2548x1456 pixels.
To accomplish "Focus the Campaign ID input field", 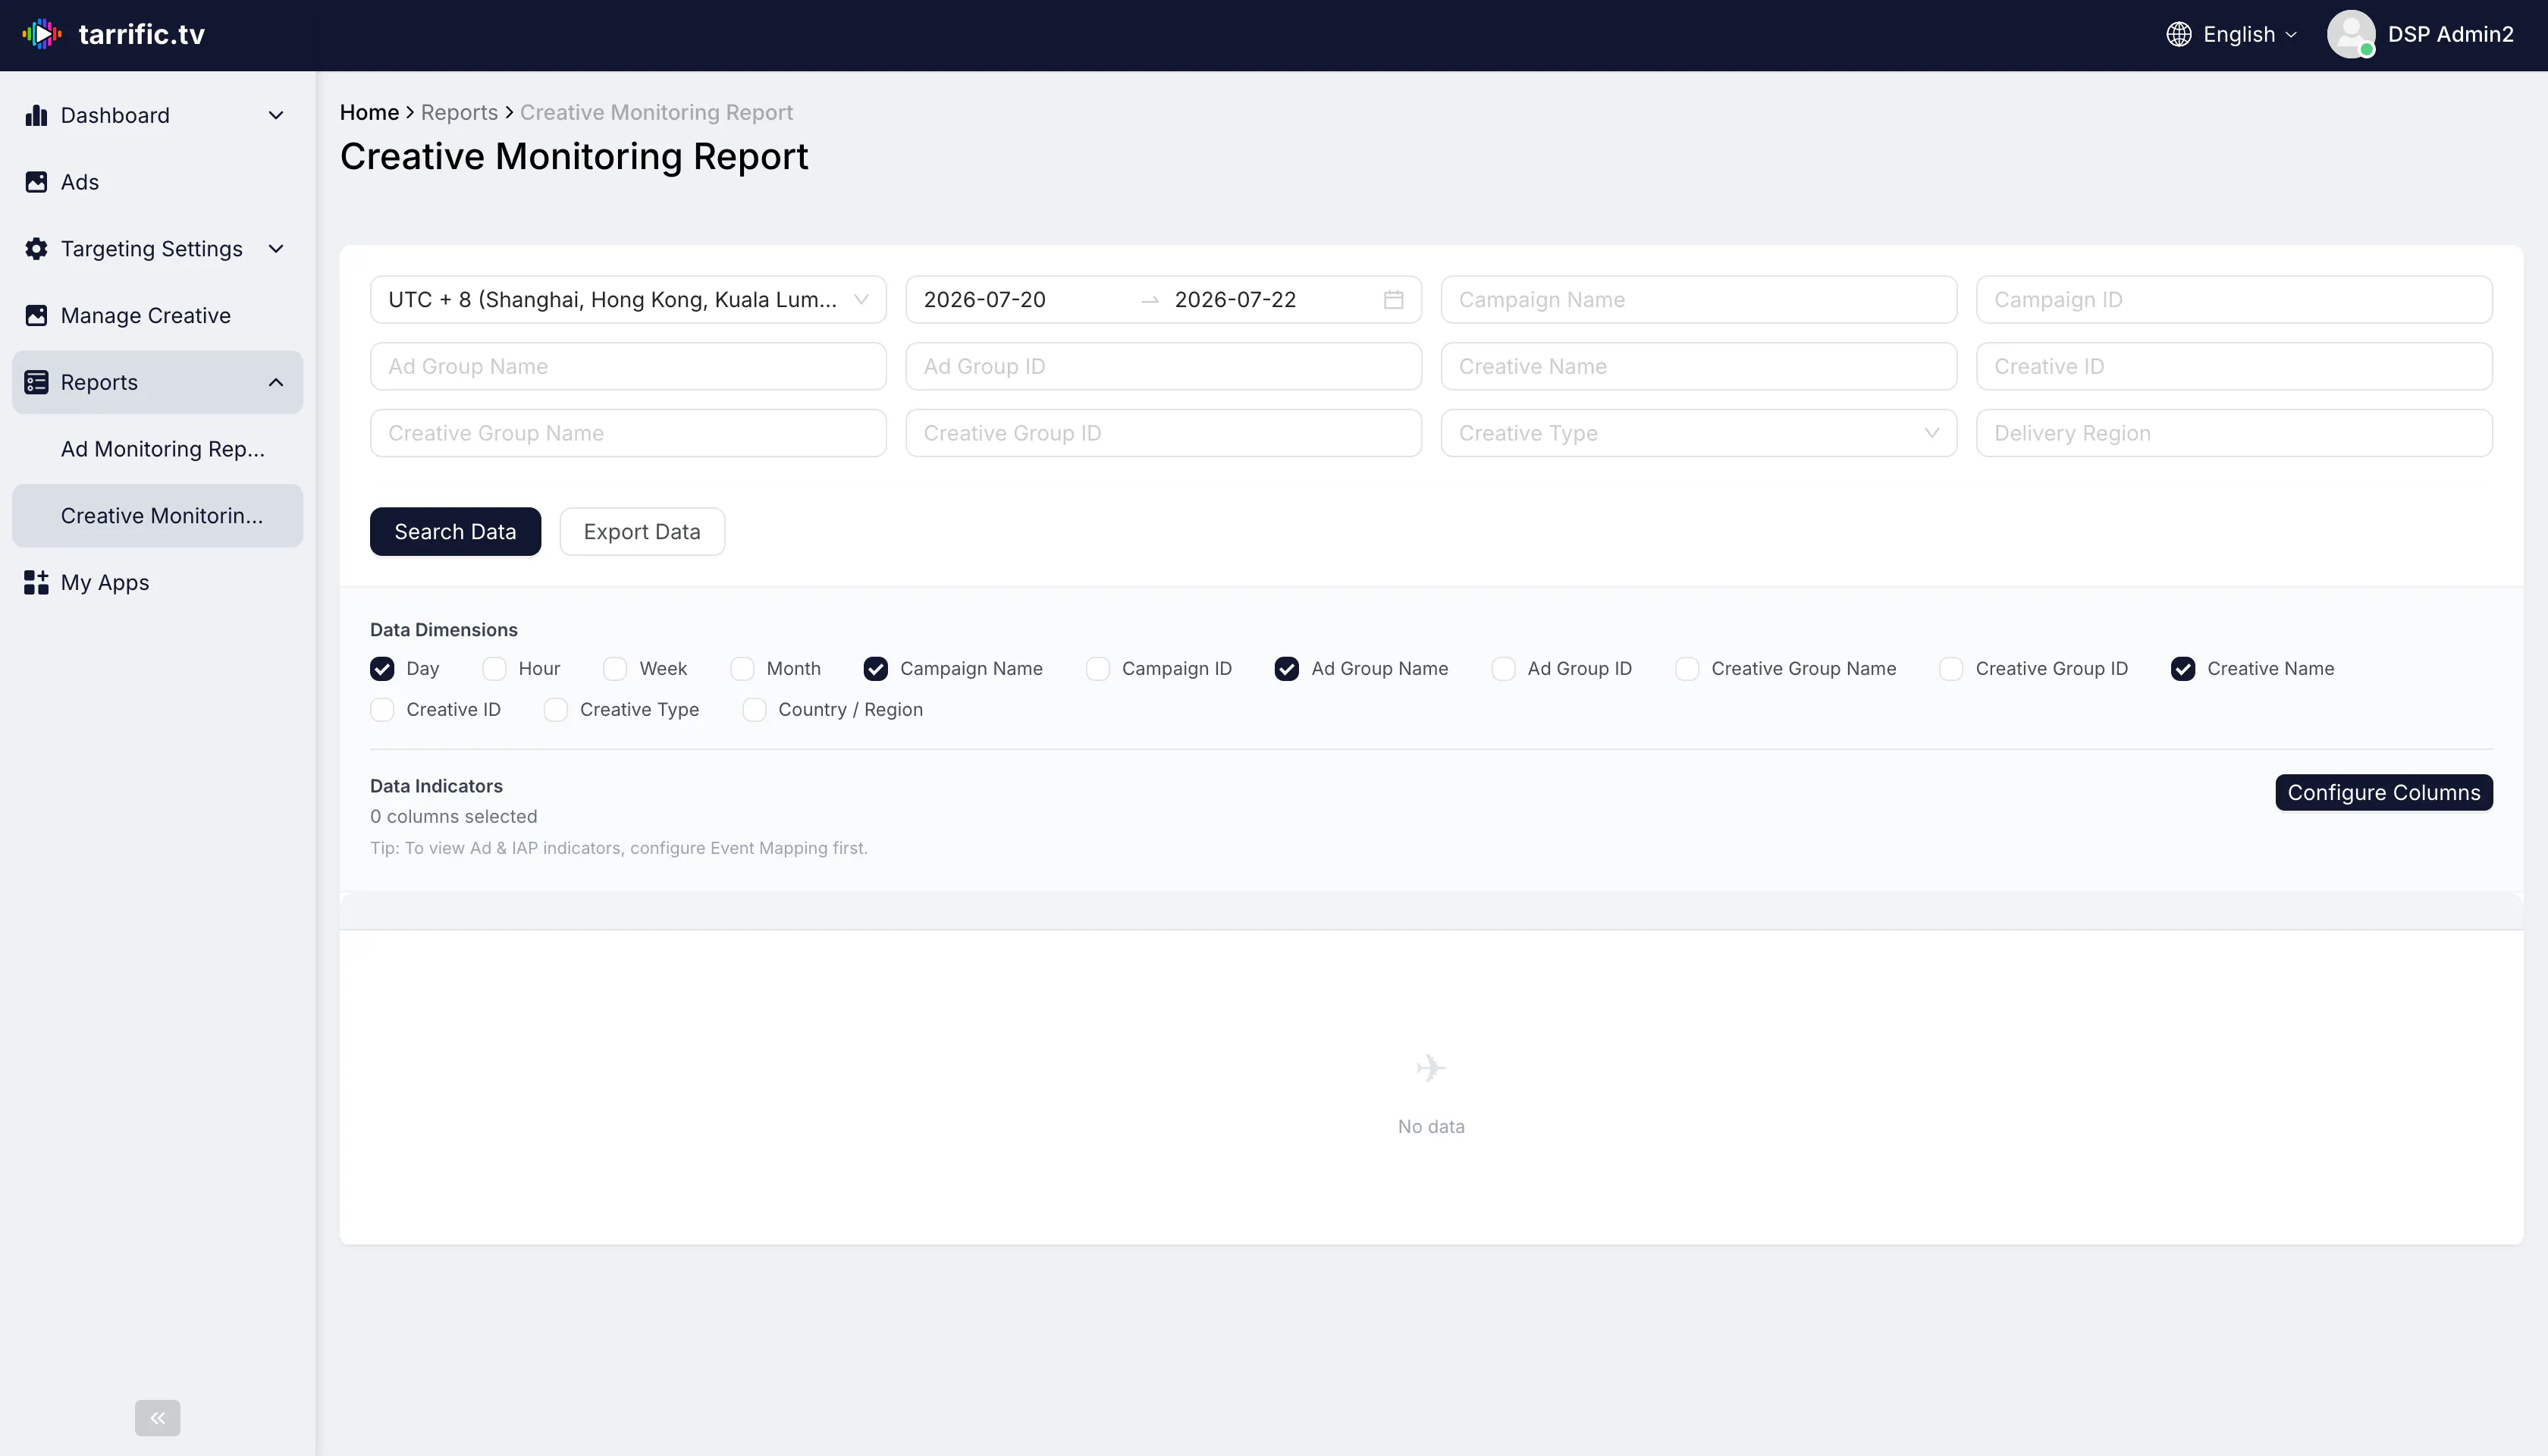I will tap(2234, 299).
